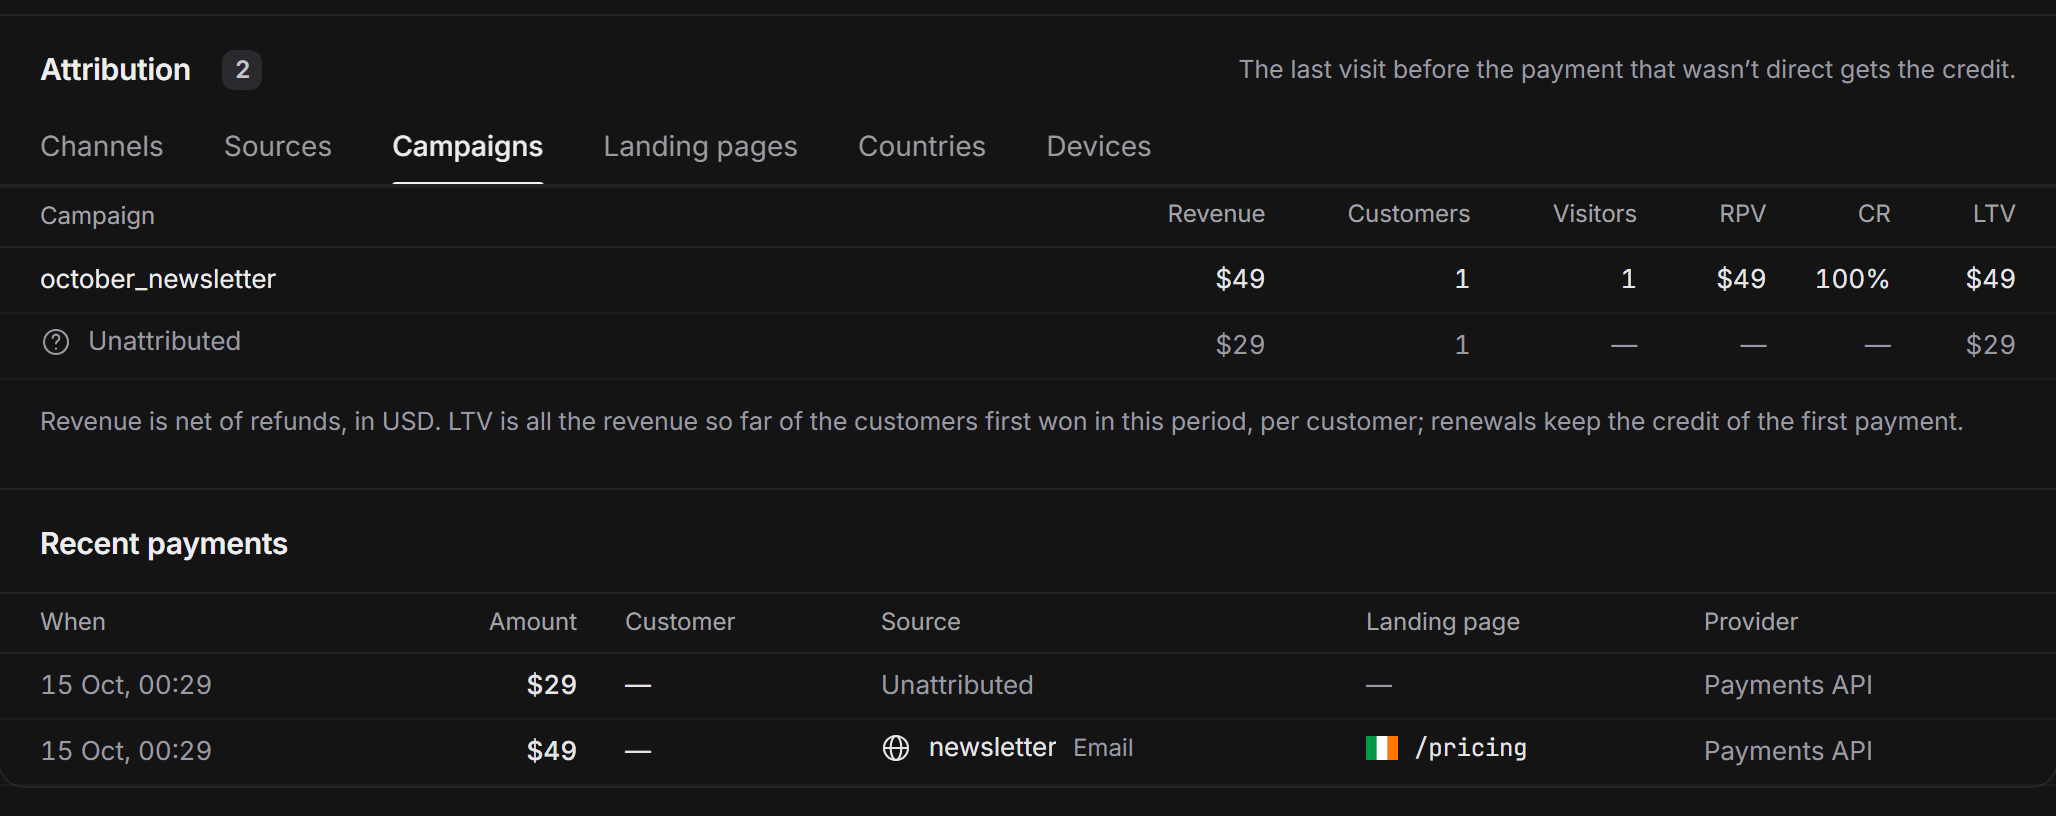Click the Customers column header
2056x816 pixels.
click(1409, 214)
